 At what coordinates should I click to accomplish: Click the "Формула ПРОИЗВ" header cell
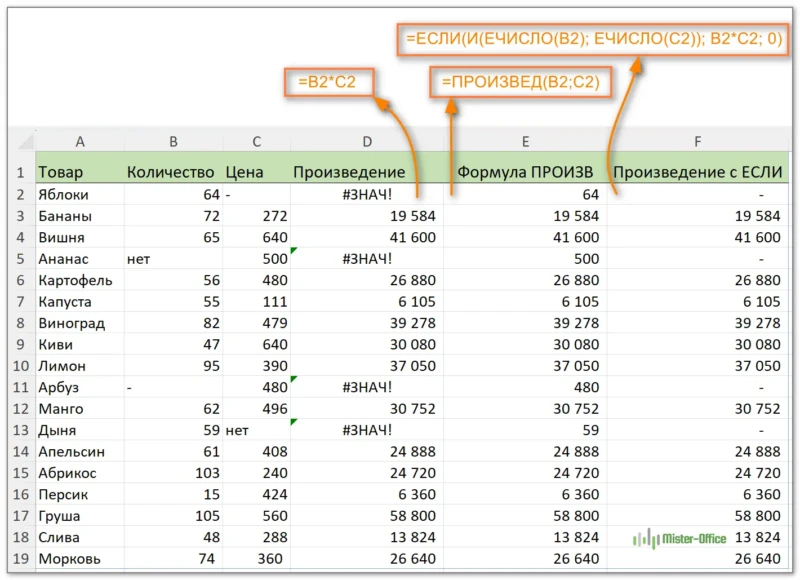(x=525, y=172)
